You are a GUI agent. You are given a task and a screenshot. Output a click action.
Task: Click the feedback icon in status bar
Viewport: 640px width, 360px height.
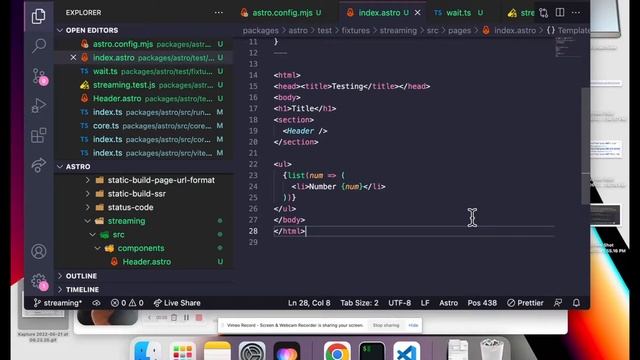click(558, 303)
